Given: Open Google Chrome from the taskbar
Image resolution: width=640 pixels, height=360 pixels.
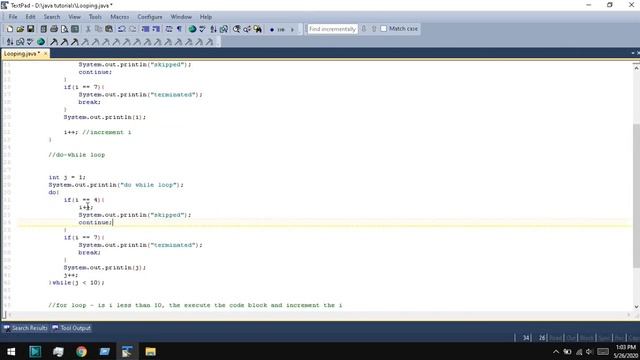Looking at the screenshot, I should 81,351.
